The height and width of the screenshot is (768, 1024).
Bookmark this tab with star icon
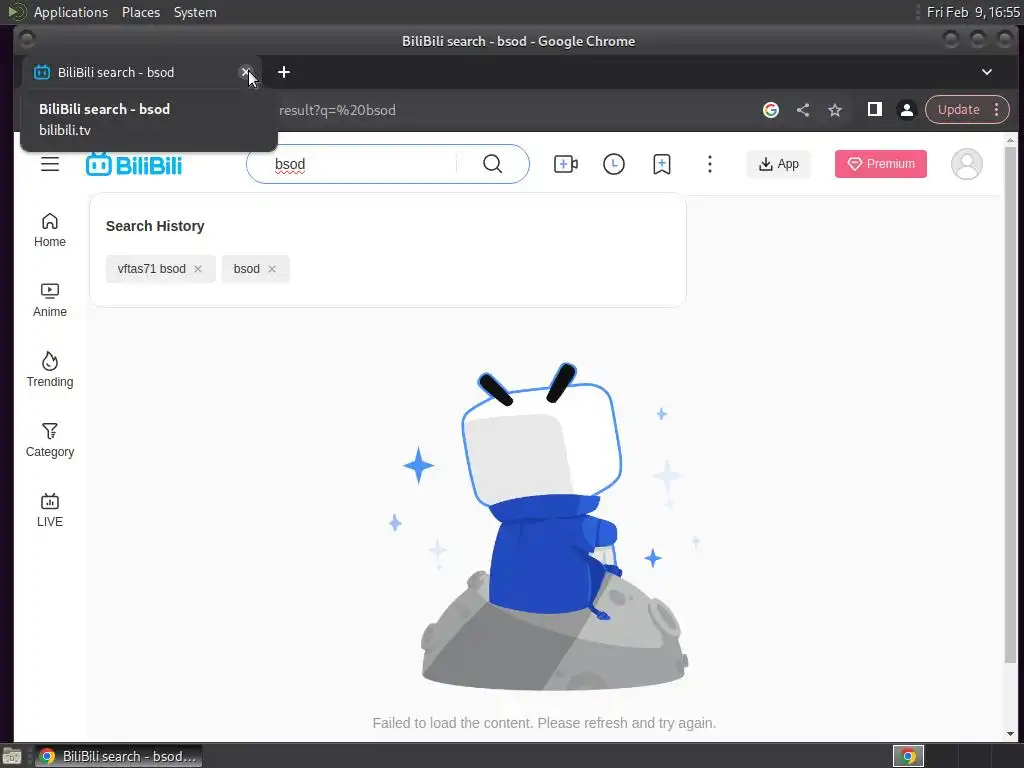point(835,110)
